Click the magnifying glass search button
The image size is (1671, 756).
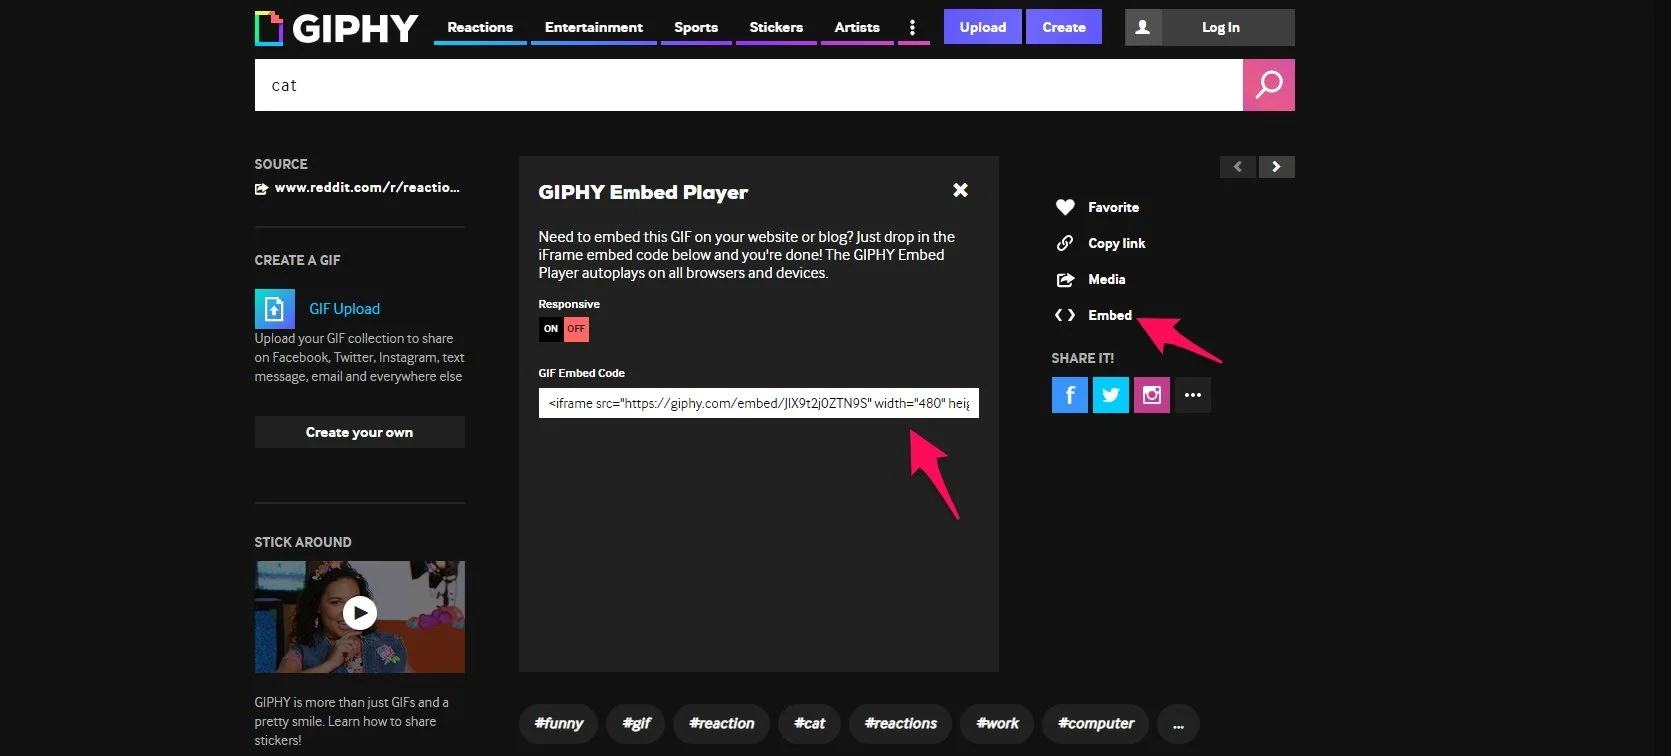click(1268, 85)
